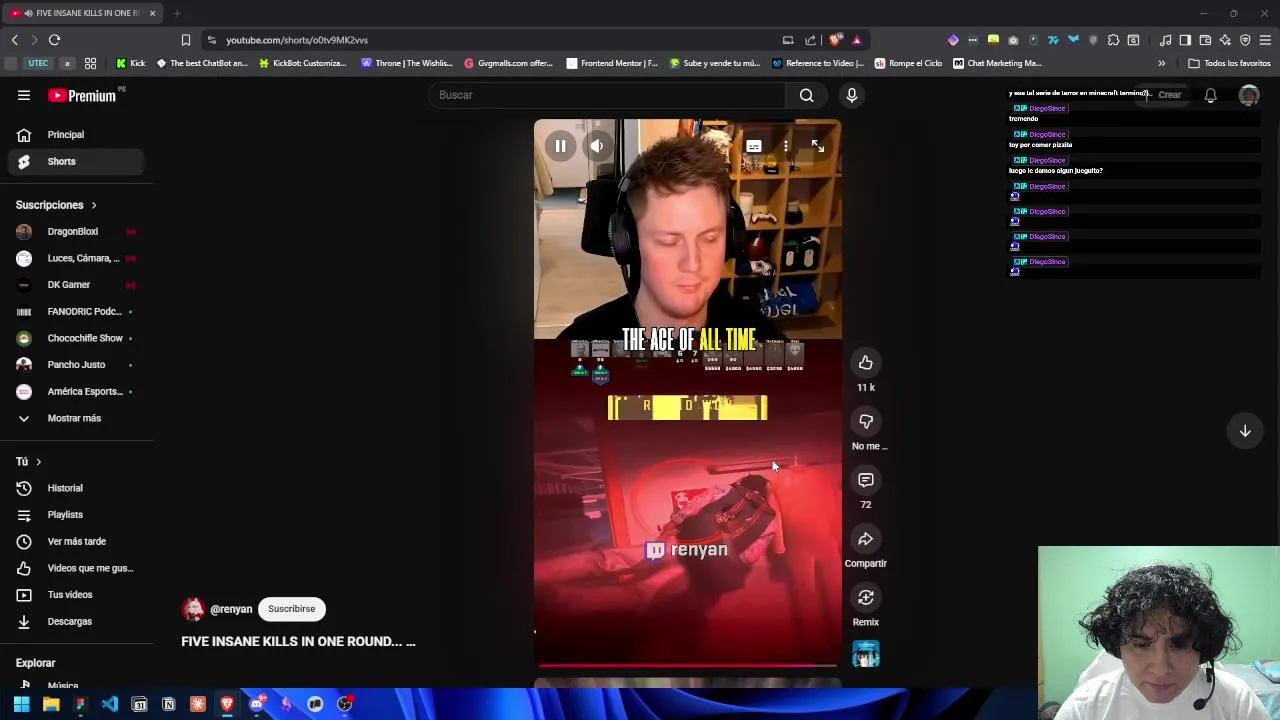Screen dimensions: 1280x720
Task: Pause the Short video
Action: pos(560,146)
